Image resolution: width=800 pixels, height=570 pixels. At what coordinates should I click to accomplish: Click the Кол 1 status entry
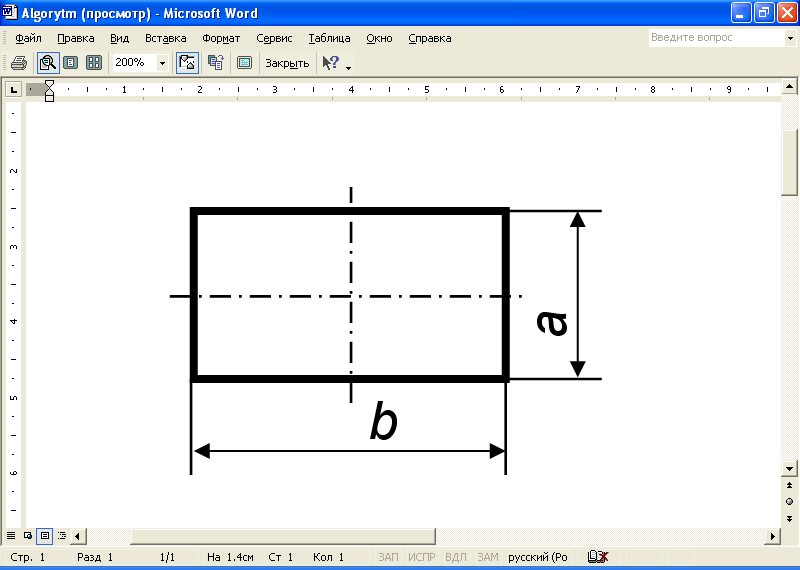[328, 557]
